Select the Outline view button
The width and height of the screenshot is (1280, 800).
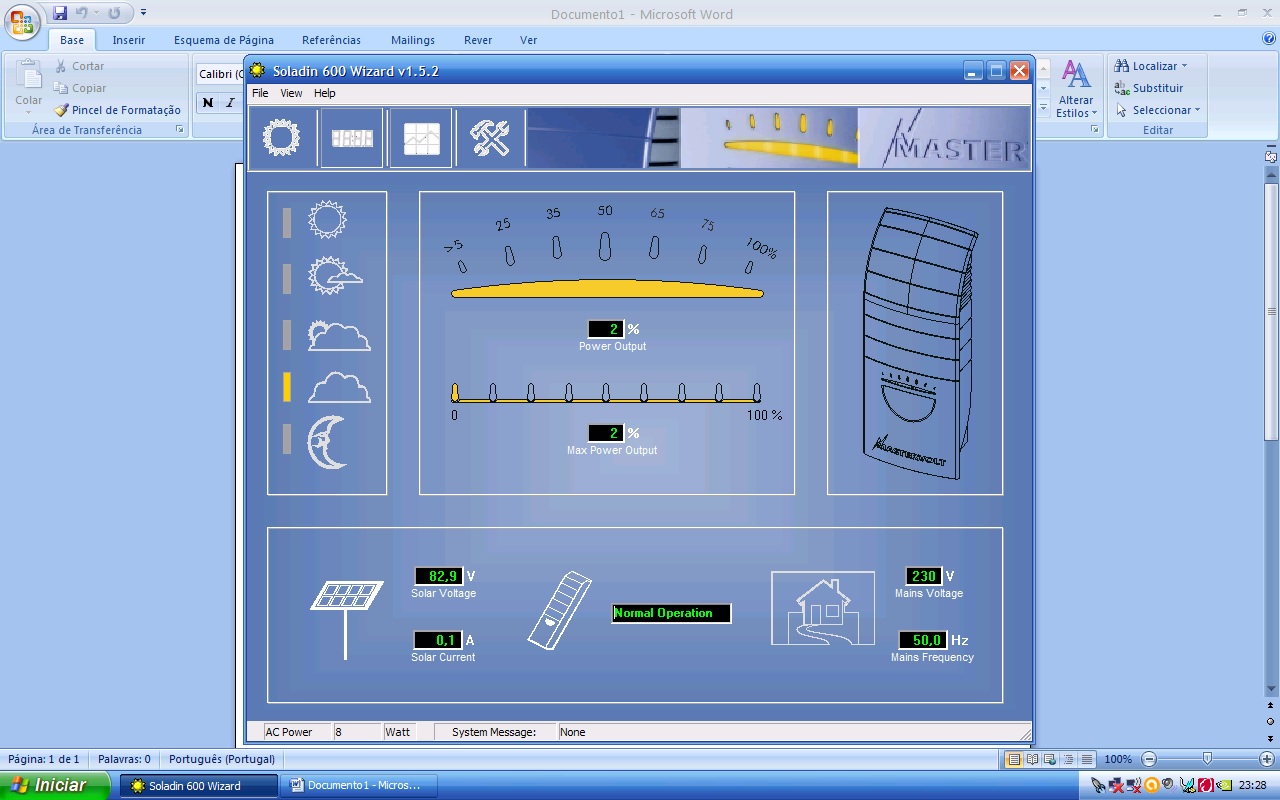coord(1069,760)
